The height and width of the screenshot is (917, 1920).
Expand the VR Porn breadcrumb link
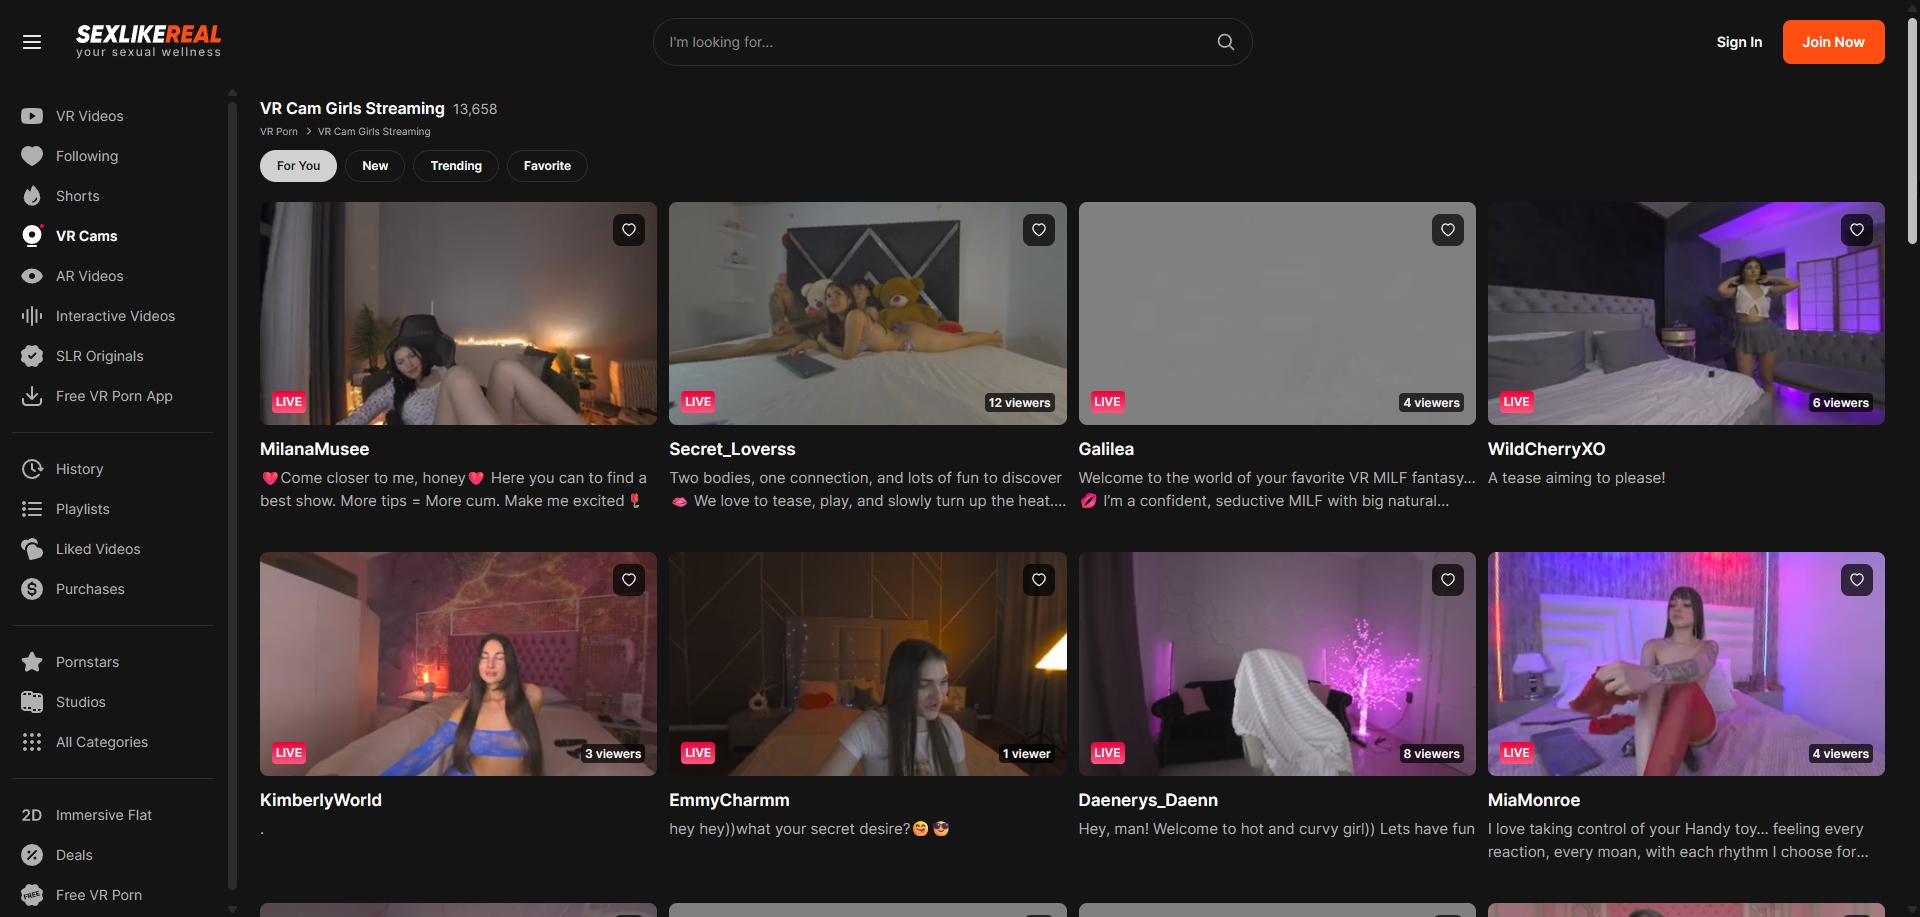tap(278, 131)
